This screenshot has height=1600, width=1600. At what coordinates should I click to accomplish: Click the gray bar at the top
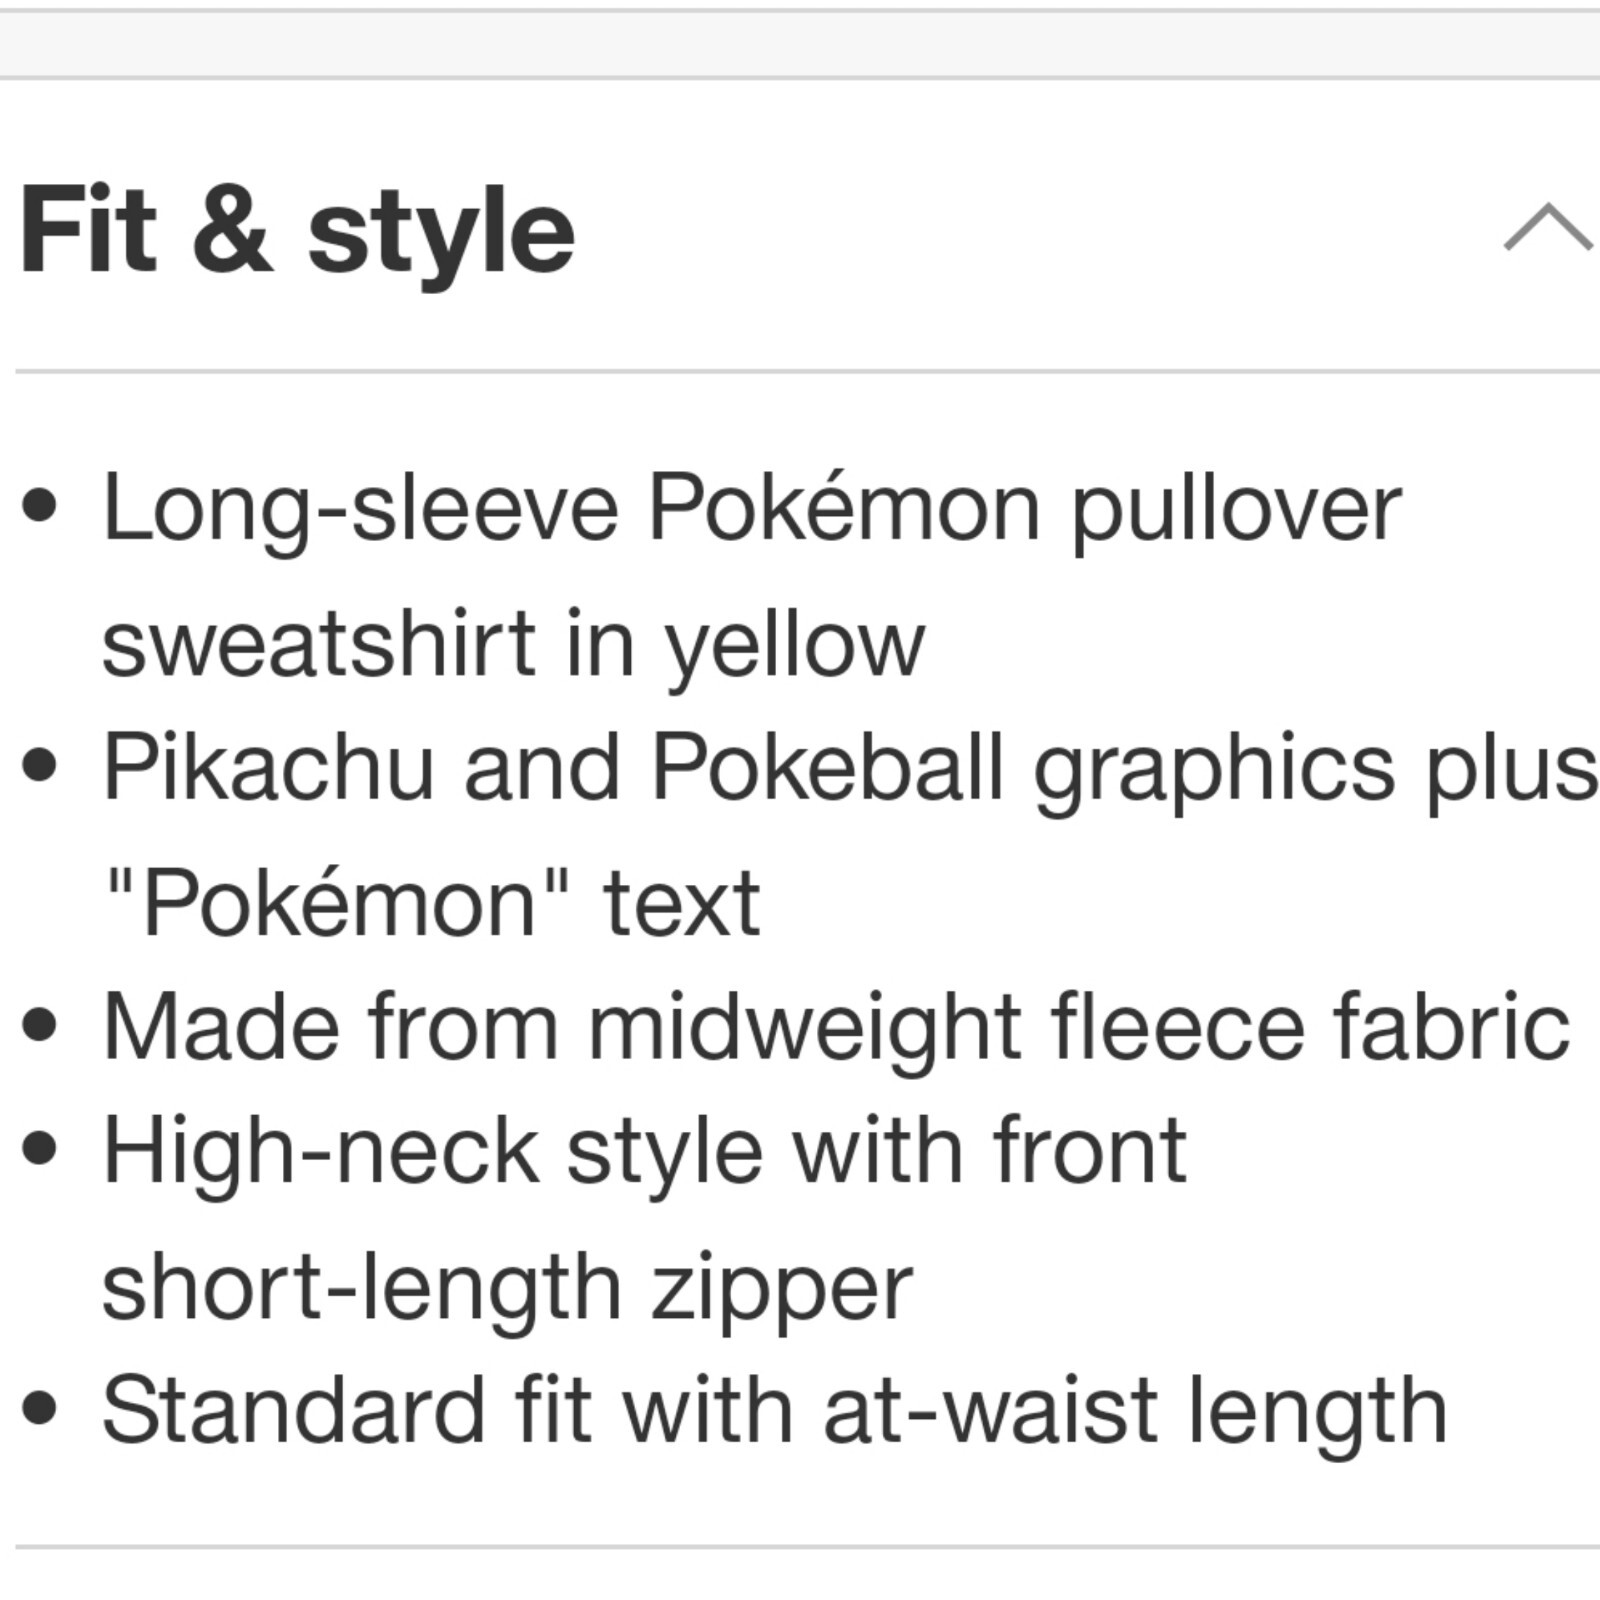pyautogui.click(x=800, y=43)
